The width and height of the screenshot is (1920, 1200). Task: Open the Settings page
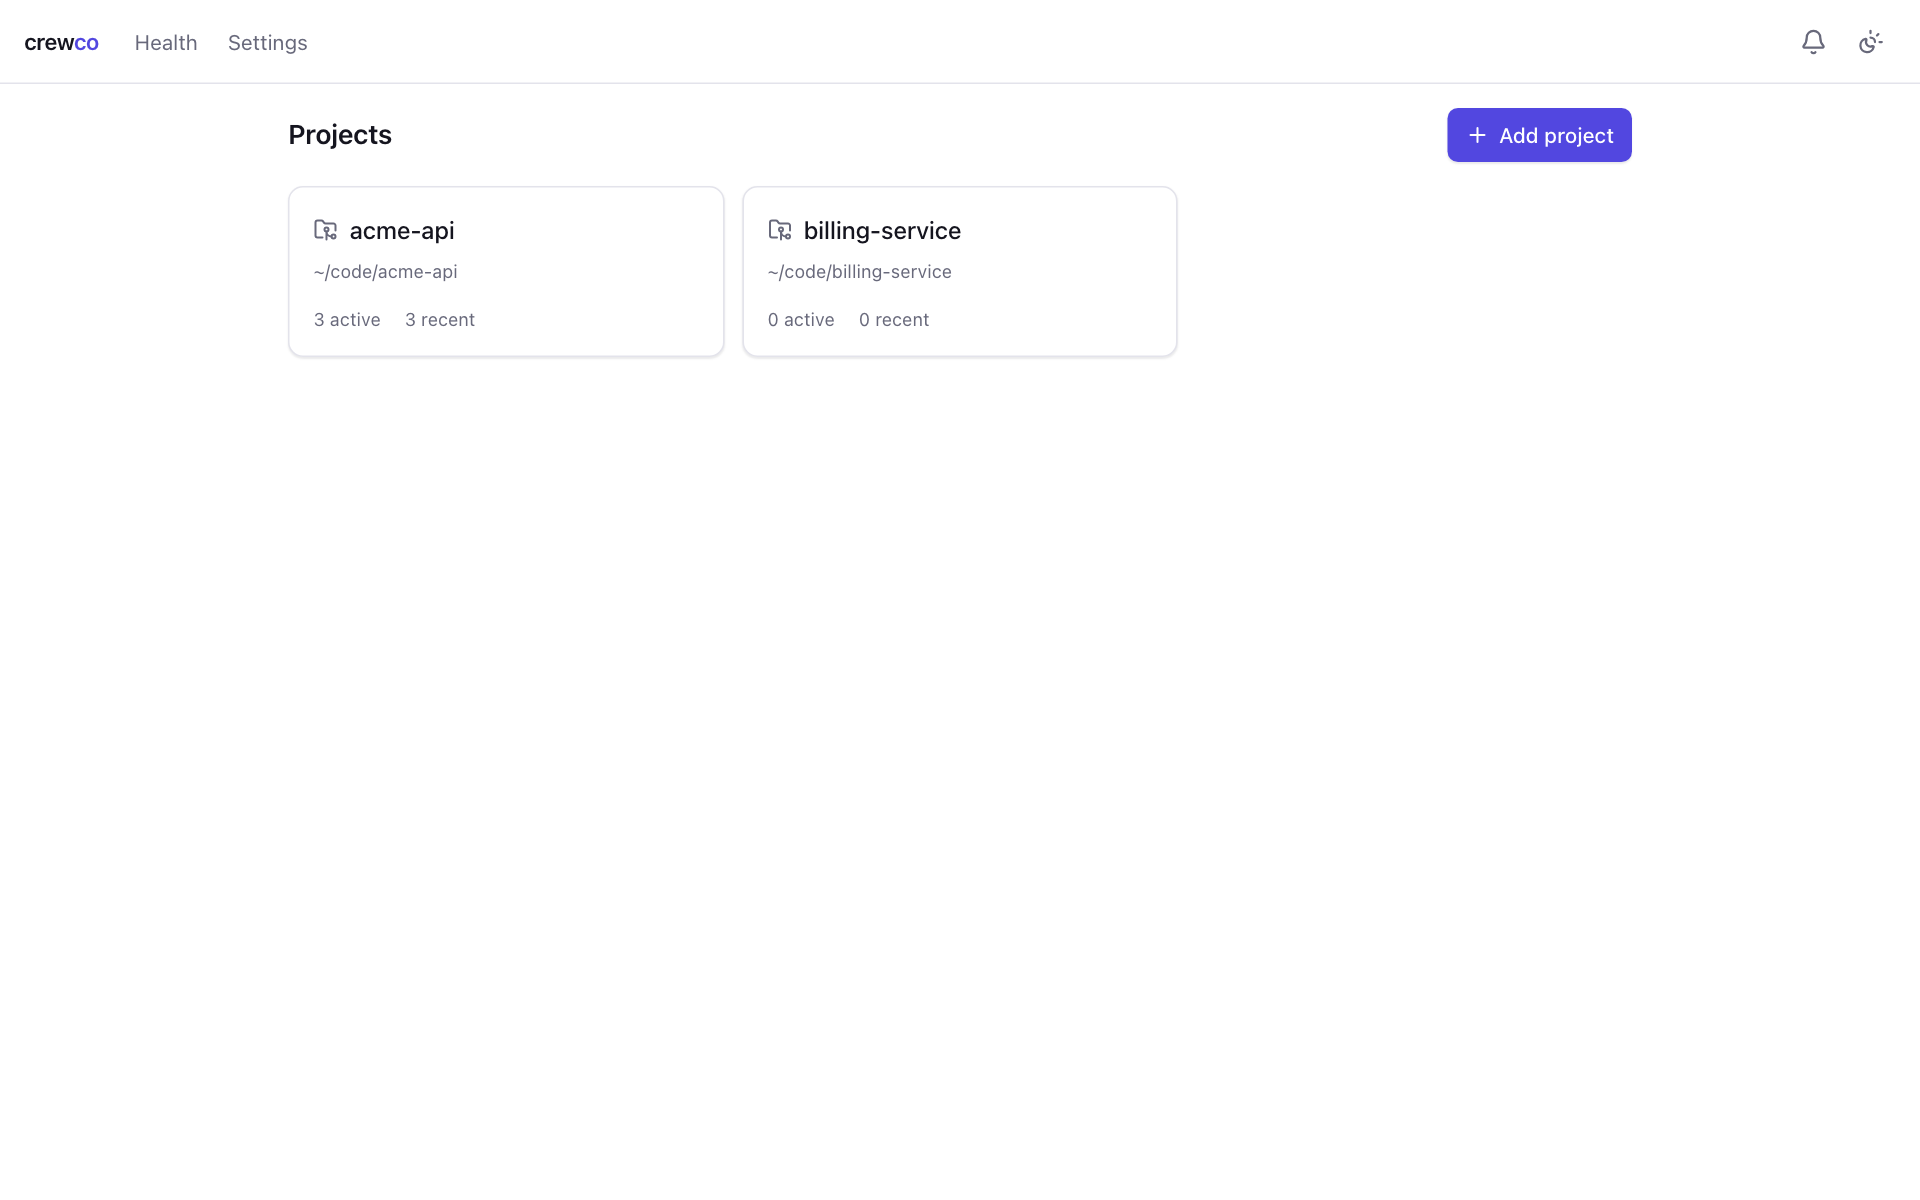click(x=267, y=42)
